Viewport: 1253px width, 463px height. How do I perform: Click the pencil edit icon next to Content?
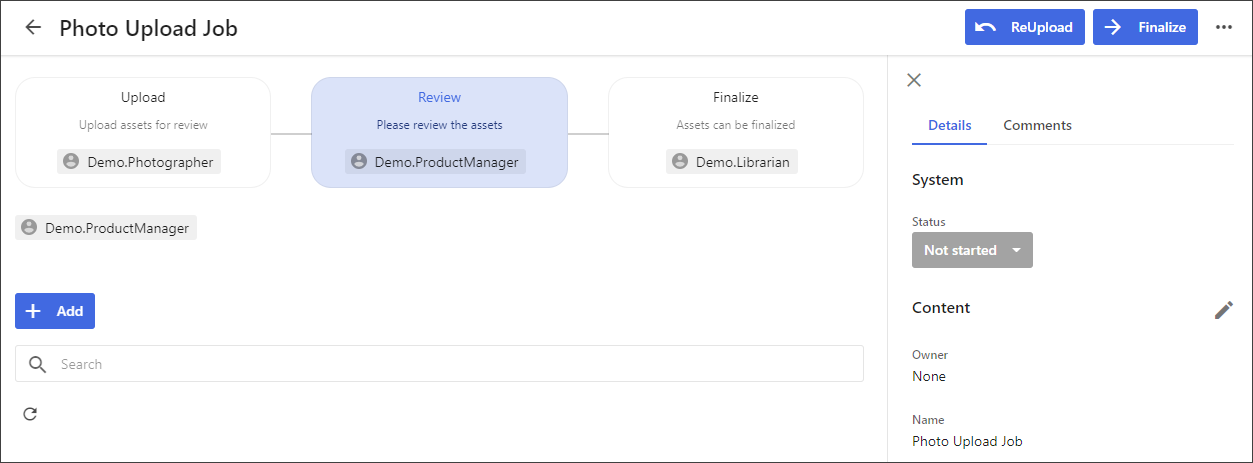[1224, 310]
